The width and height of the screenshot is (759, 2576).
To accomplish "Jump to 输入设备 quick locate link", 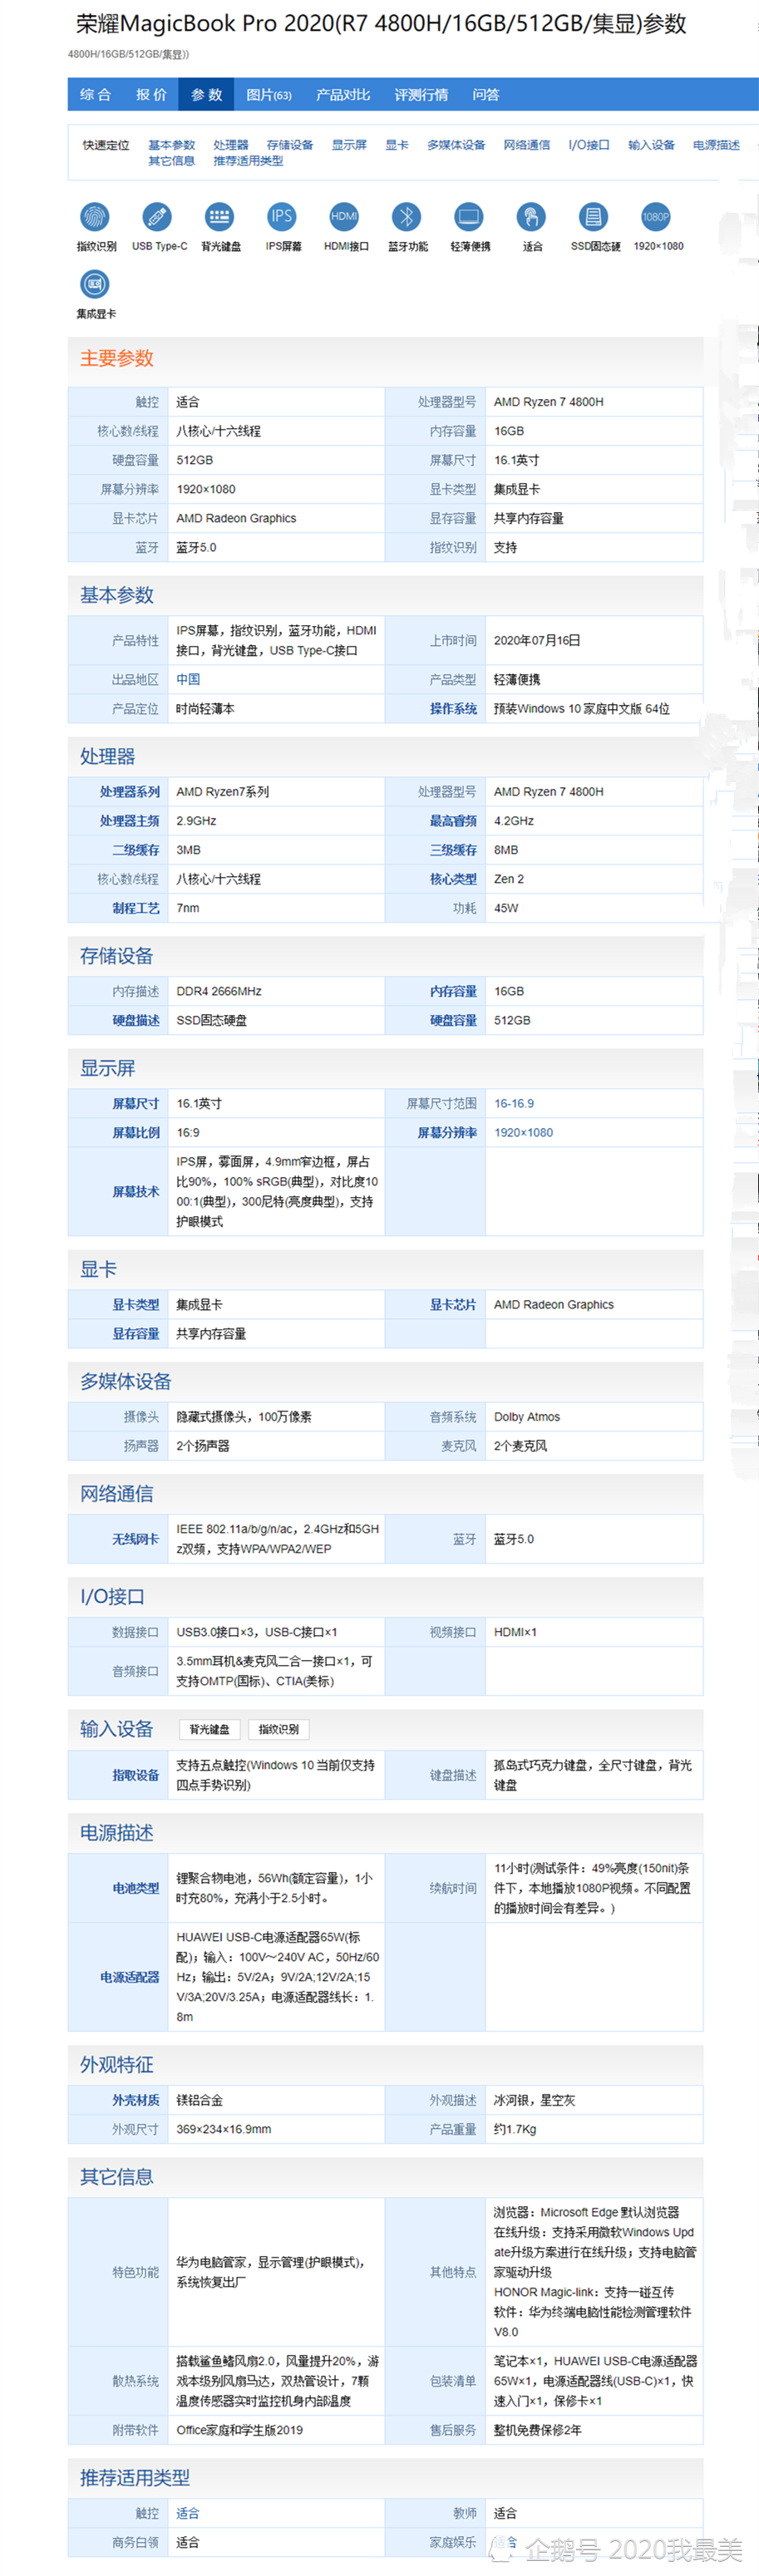I will pos(651,145).
